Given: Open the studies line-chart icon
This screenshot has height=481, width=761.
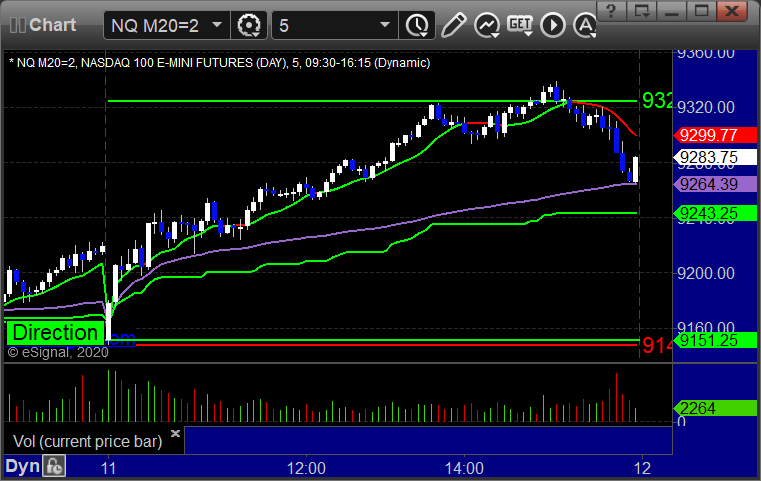Looking at the screenshot, I should click(487, 25).
